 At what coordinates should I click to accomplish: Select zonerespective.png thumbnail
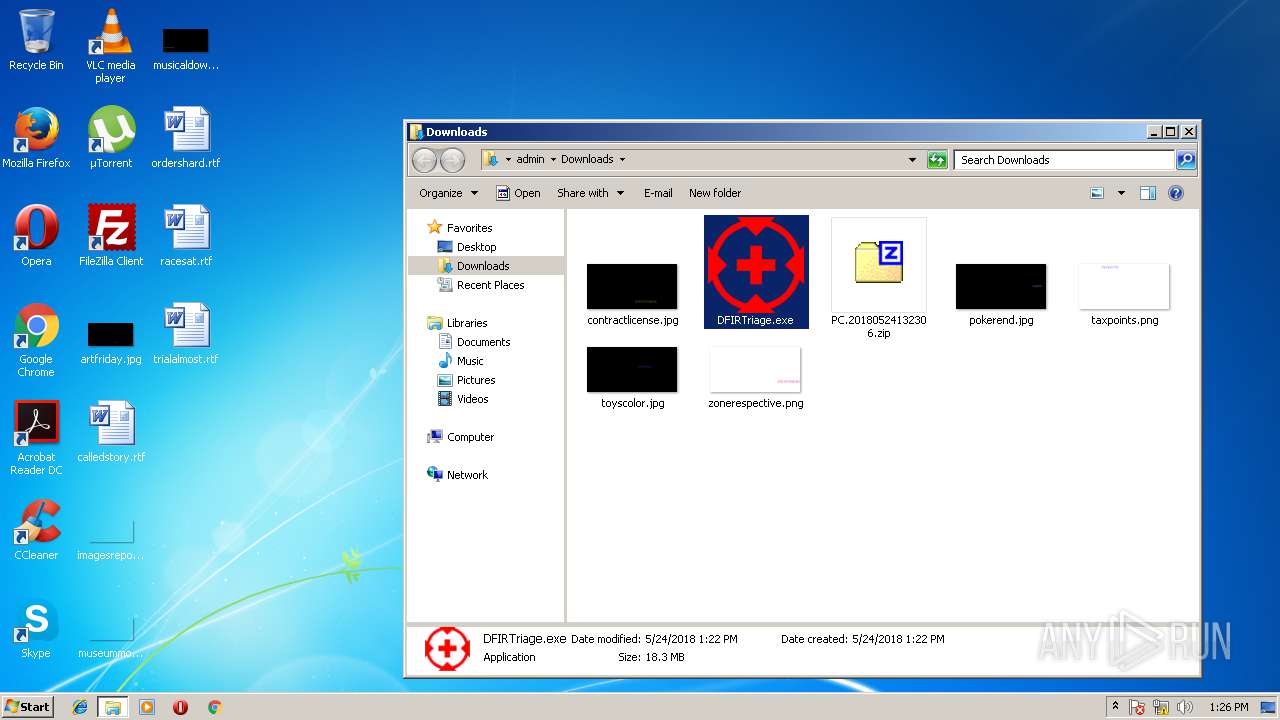756,378
